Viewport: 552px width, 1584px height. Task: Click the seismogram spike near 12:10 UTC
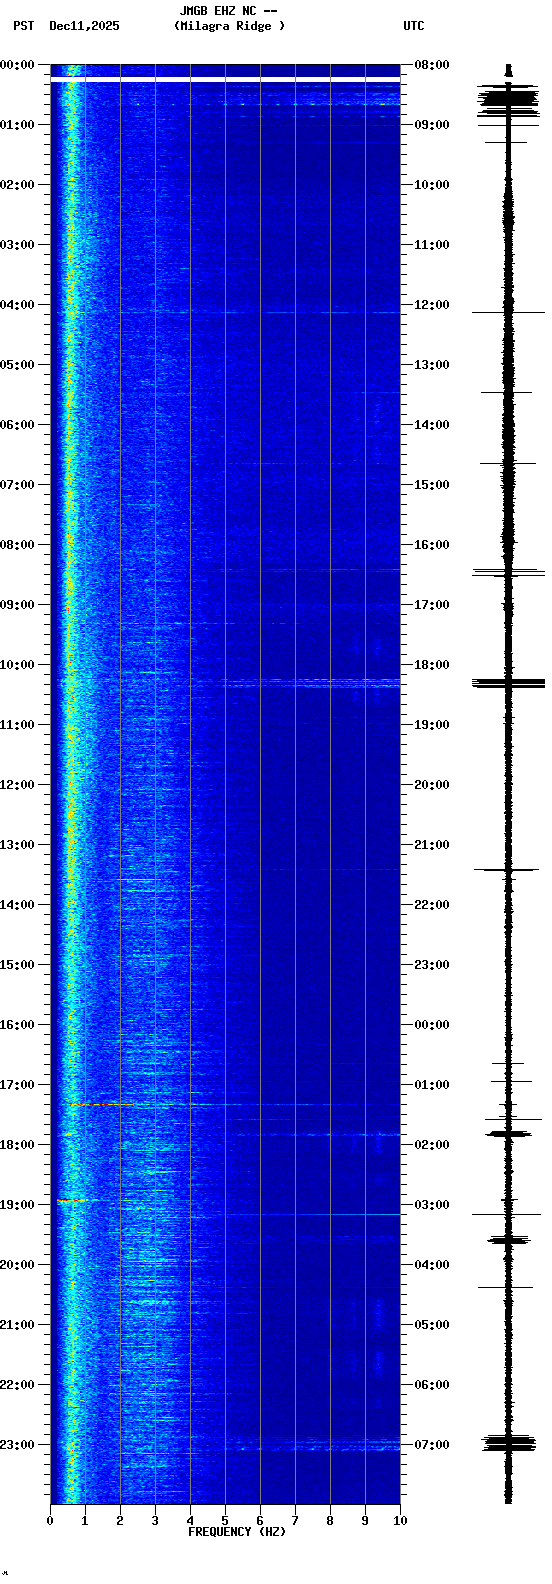(x=509, y=313)
